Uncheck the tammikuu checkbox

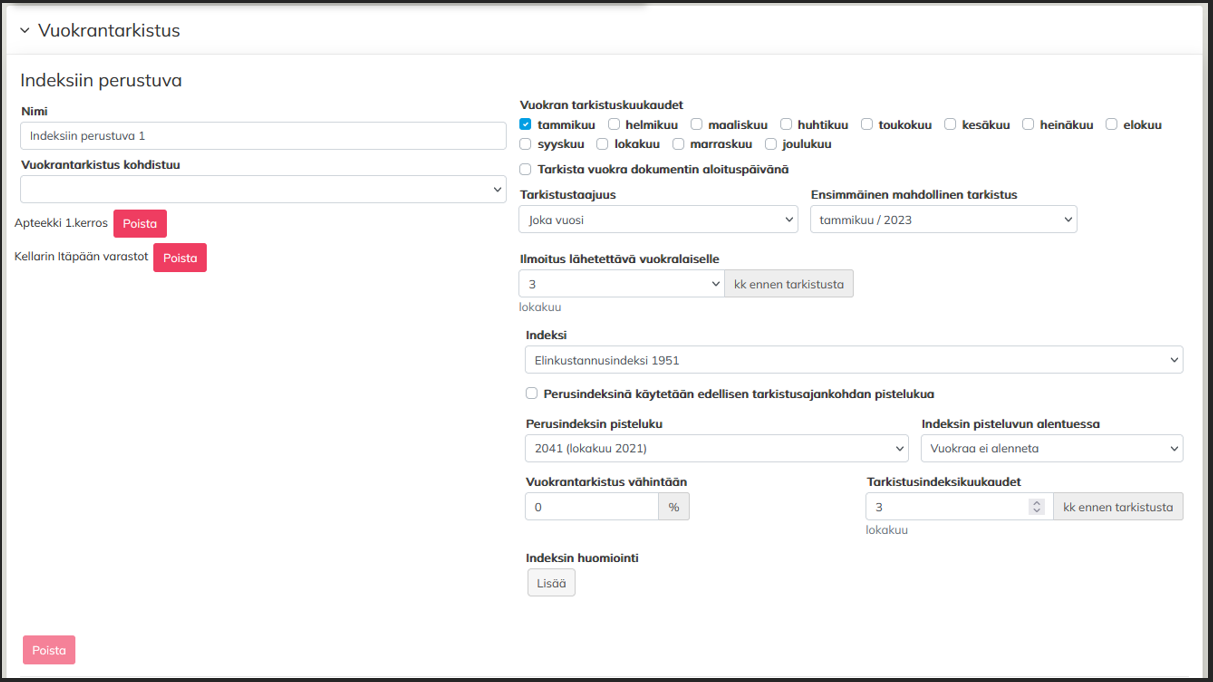pyautogui.click(x=526, y=125)
